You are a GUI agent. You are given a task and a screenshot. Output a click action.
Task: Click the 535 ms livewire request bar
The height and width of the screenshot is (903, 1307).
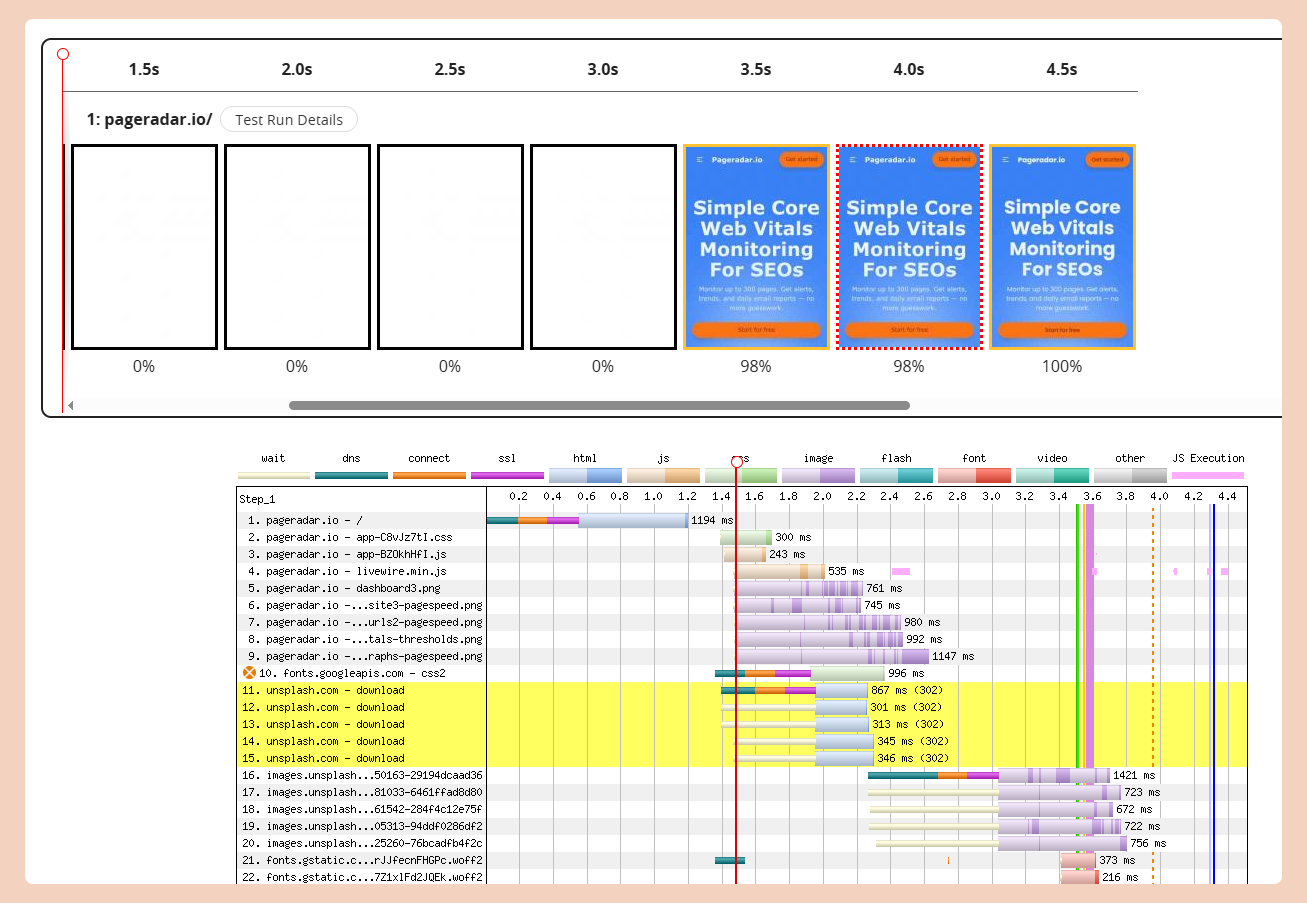click(780, 572)
